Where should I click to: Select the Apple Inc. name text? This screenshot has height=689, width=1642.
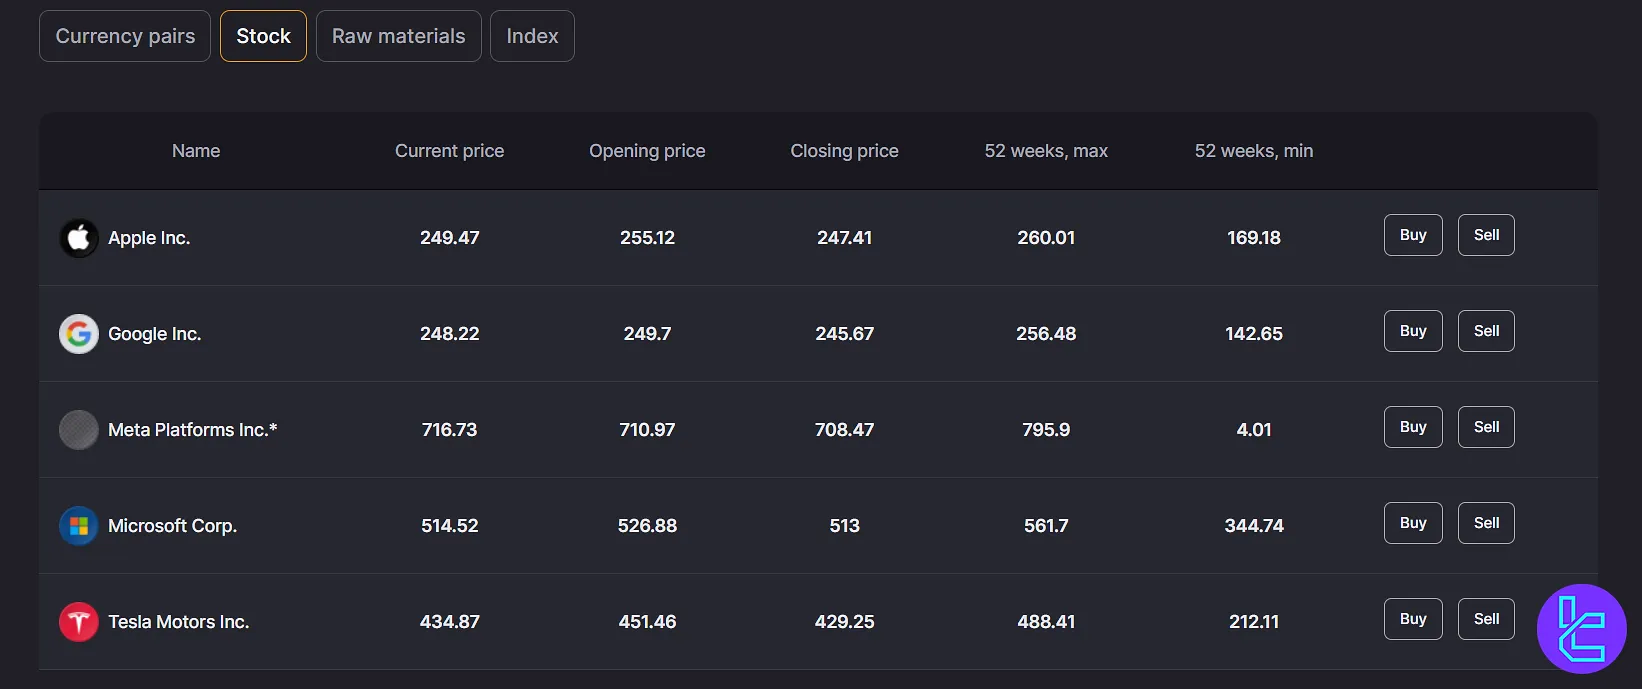tap(149, 238)
